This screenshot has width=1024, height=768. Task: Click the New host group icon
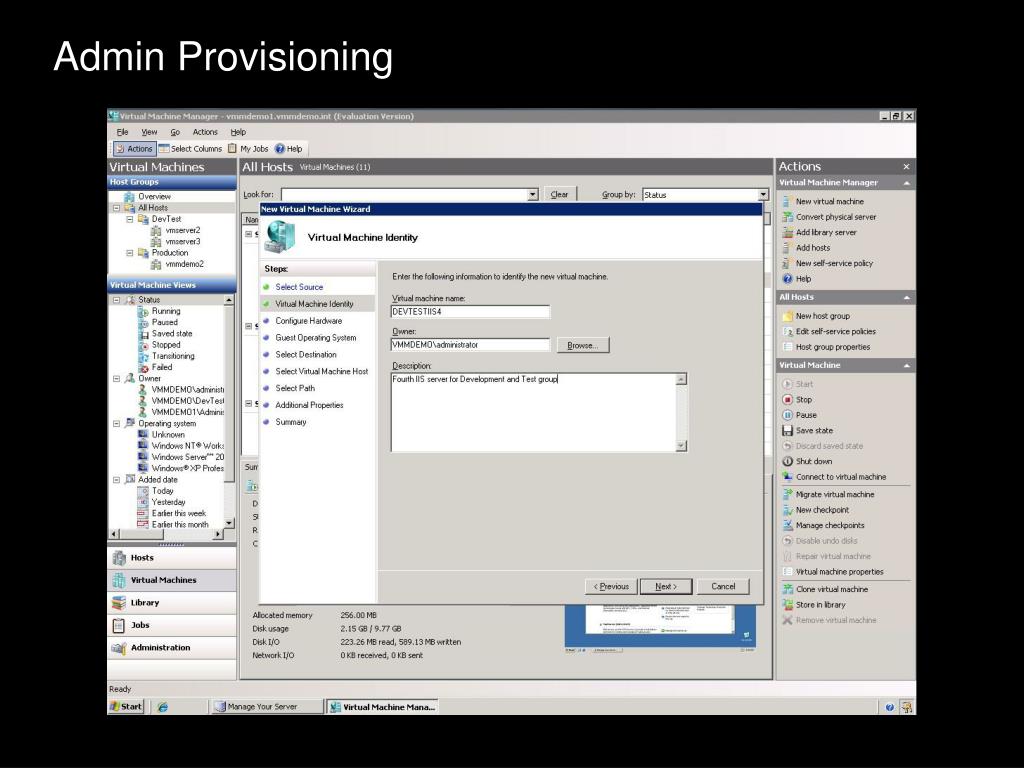(788, 316)
